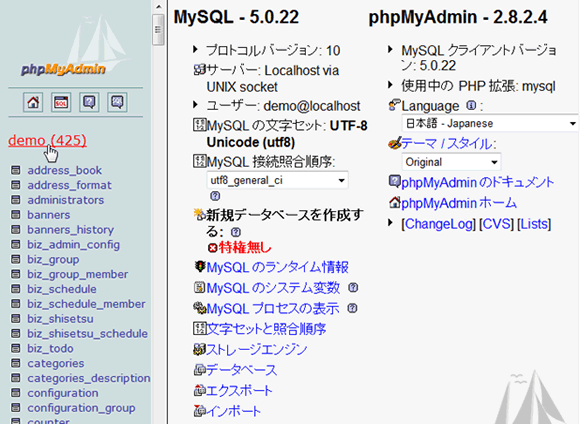
Task: Open the エクスポート link
Action: 239,391
